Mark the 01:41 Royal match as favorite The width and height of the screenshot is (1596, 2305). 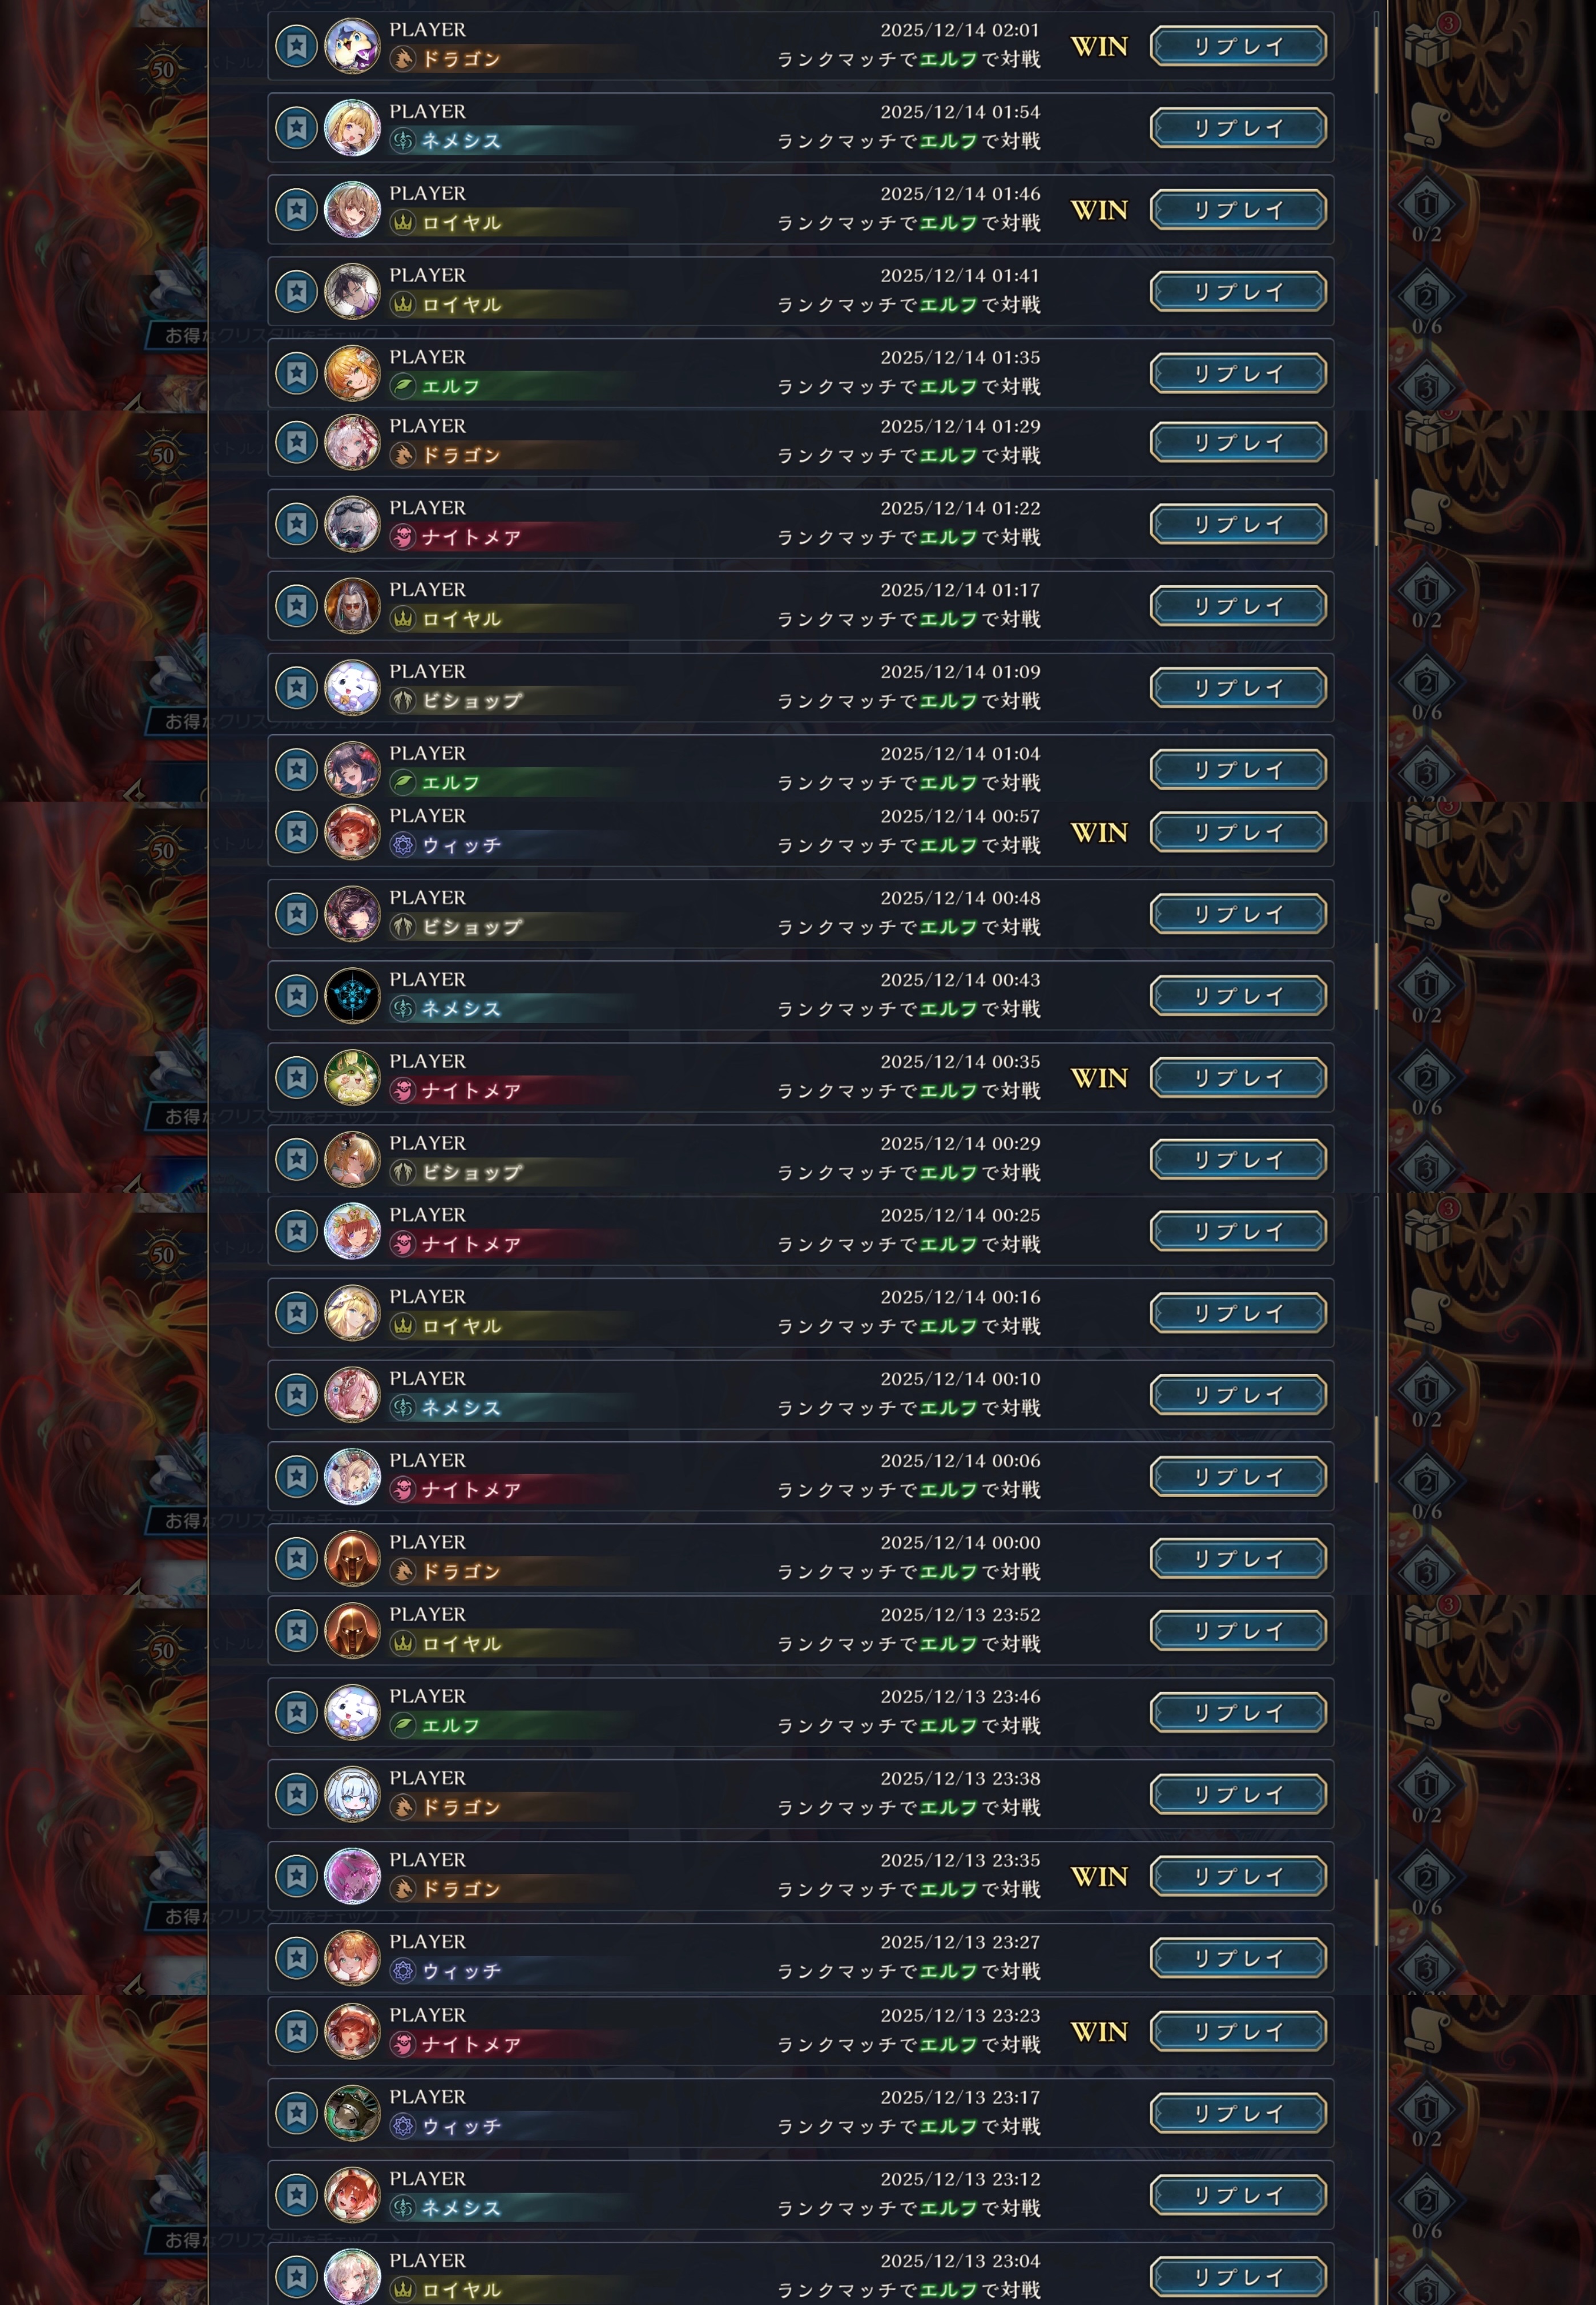[296, 292]
